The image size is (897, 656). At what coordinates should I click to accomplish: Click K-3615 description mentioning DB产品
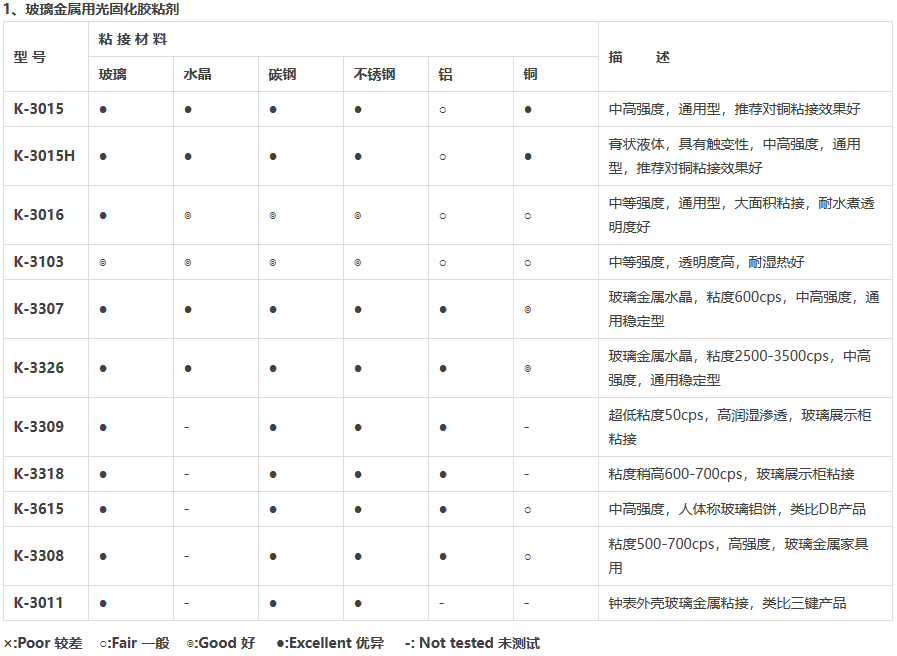click(737, 508)
